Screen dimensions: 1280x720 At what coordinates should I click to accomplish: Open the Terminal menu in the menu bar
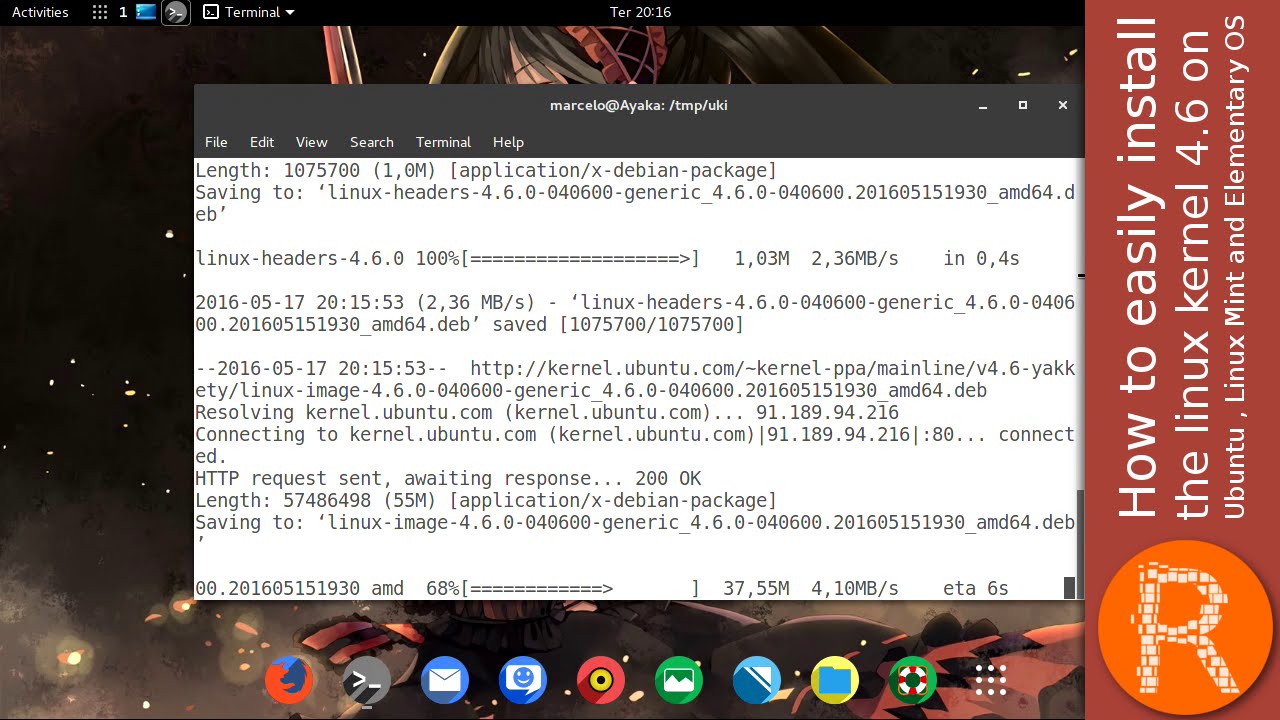click(443, 142)
